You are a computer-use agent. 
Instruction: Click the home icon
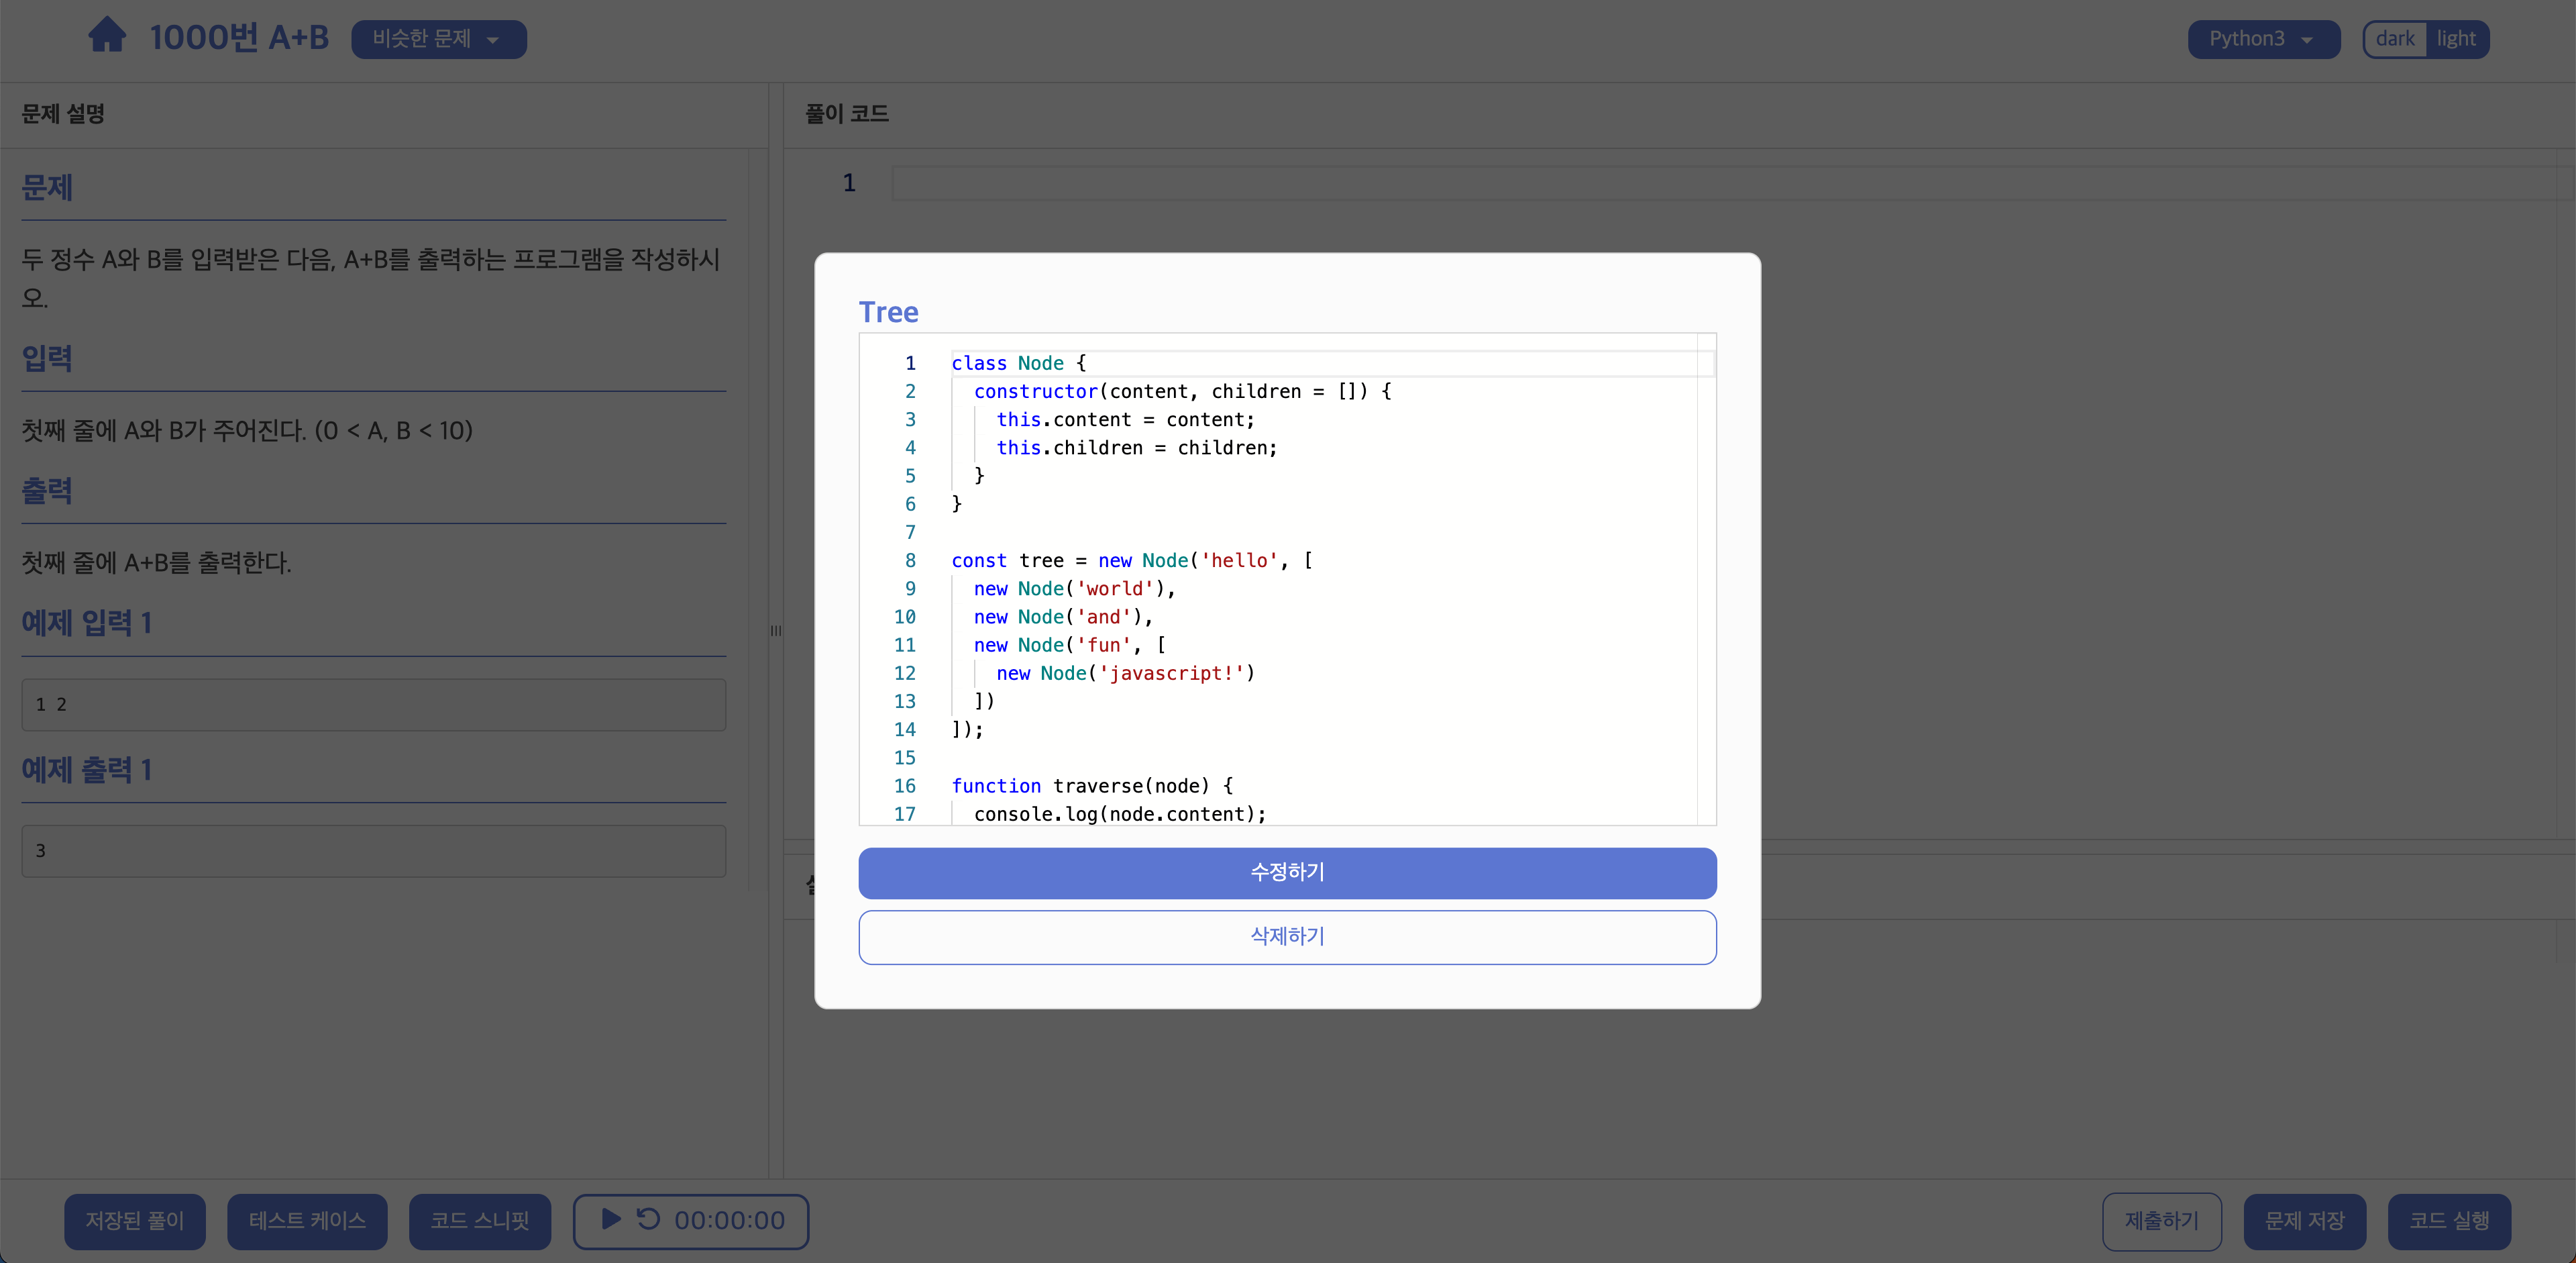tap(107, 36)
